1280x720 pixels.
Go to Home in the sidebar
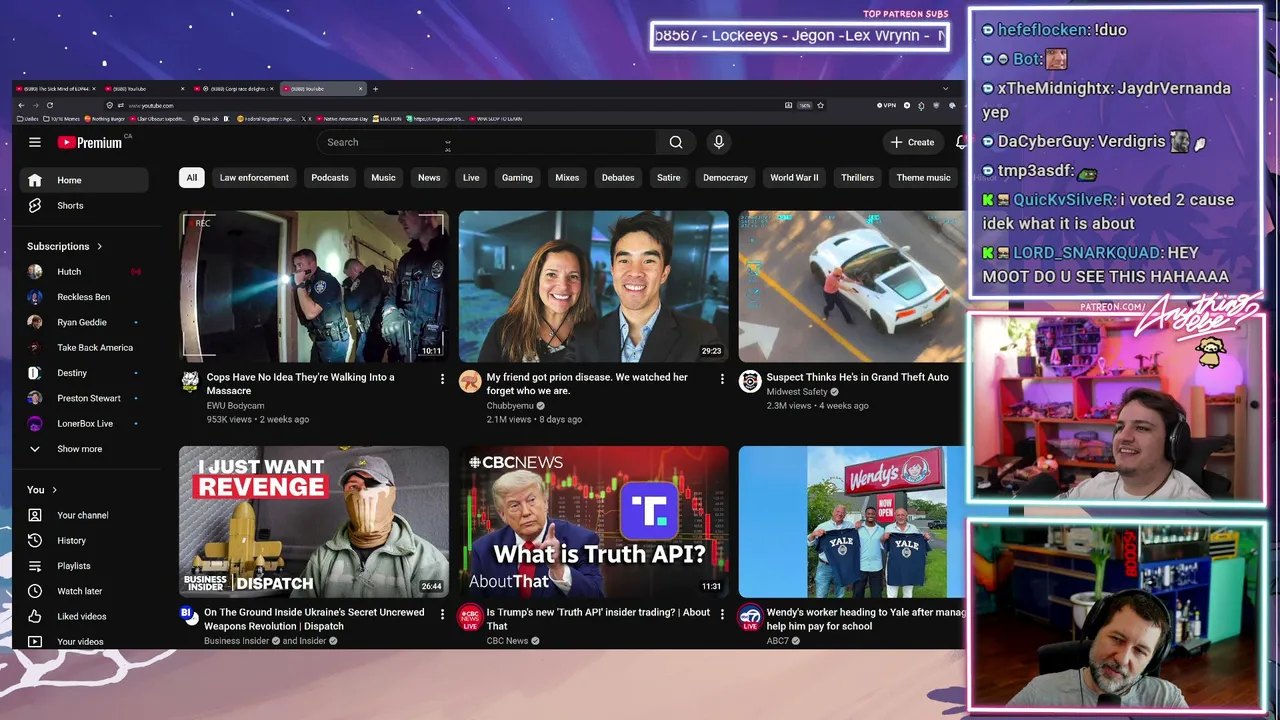pos(84,180)
